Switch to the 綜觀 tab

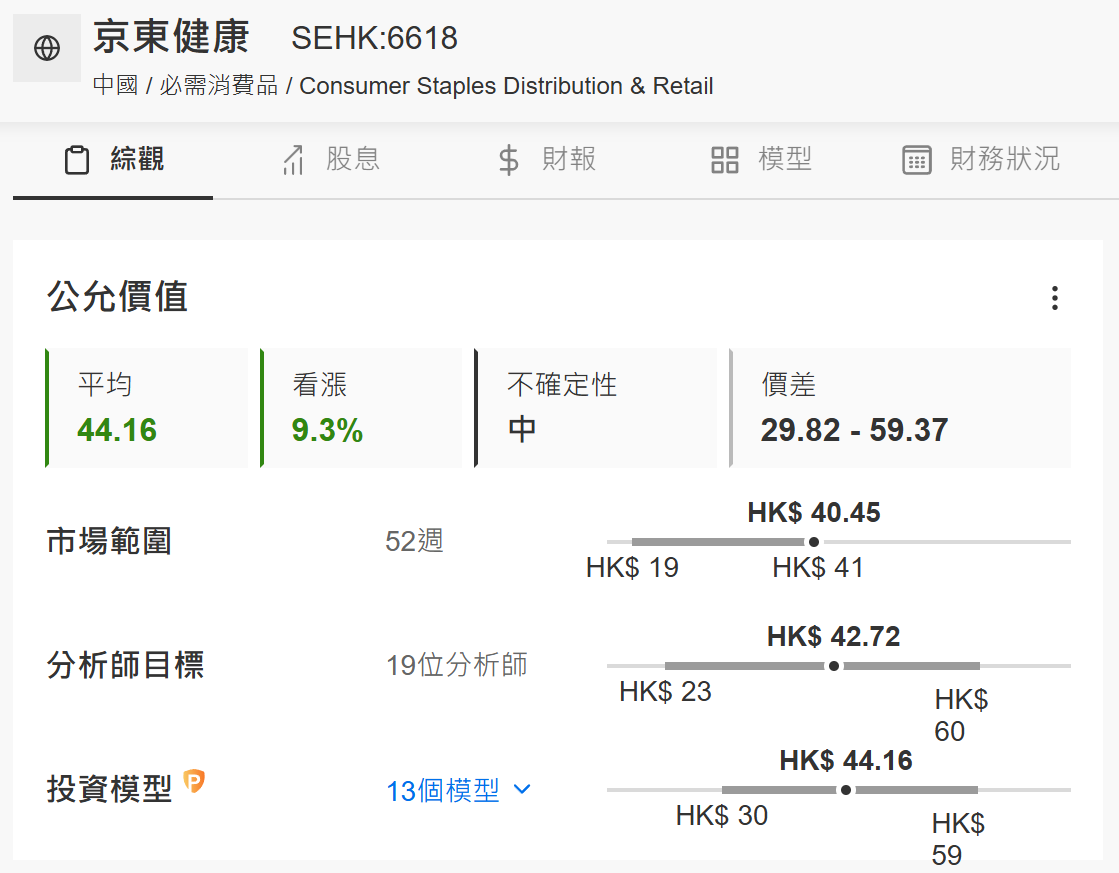coord(113,160)
